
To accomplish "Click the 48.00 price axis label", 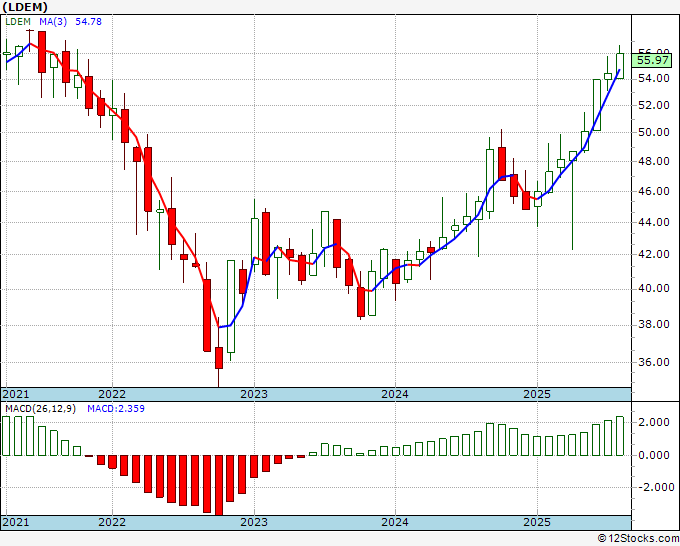I will pyautogui.click(x=653, y=161).
